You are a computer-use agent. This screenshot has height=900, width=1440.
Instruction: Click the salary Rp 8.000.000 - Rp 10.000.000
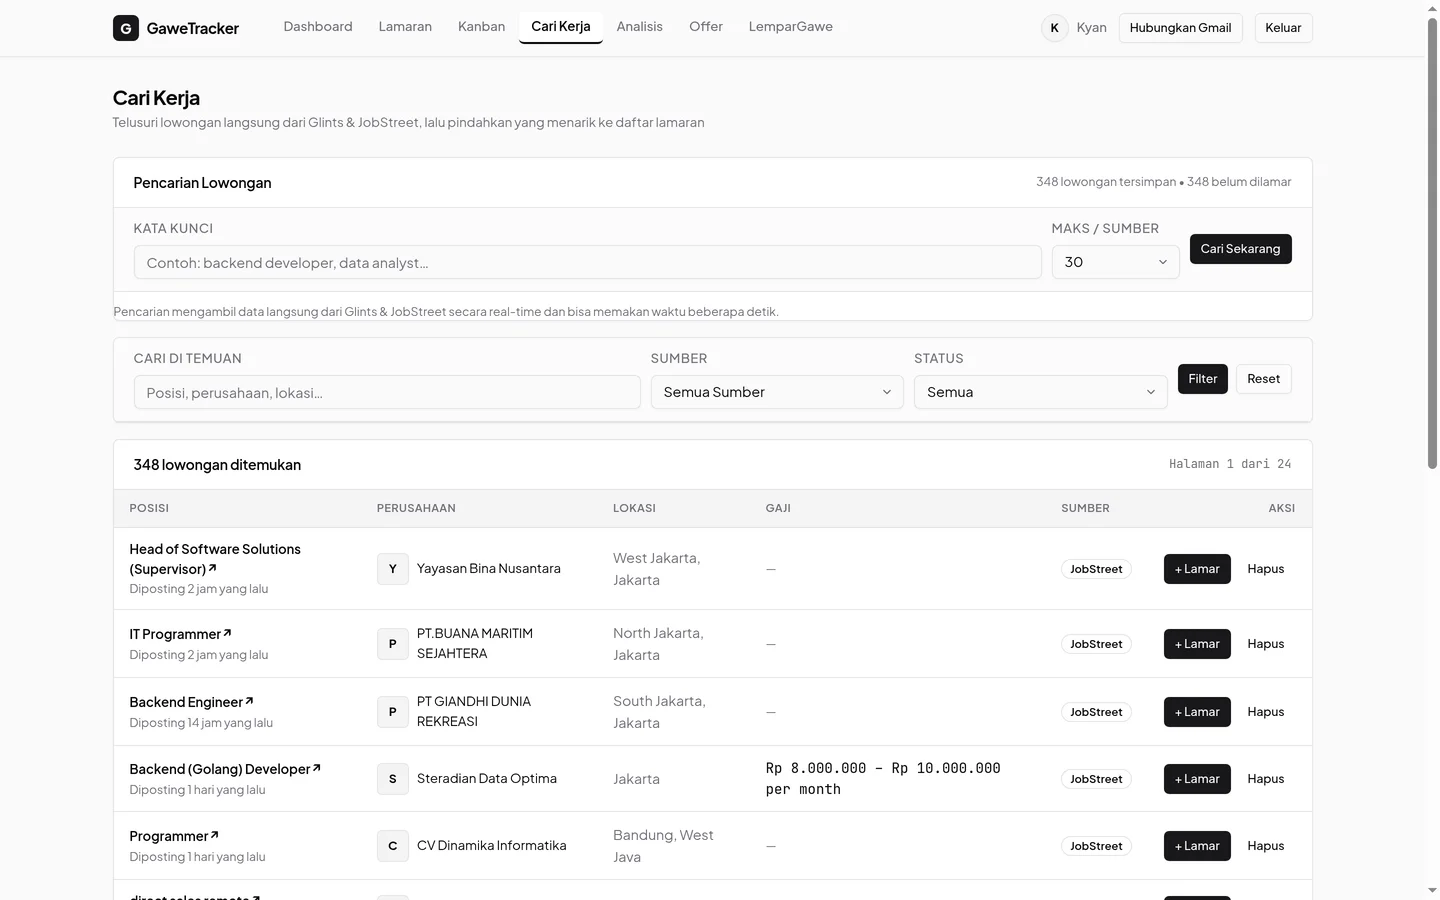click(883, 779)
